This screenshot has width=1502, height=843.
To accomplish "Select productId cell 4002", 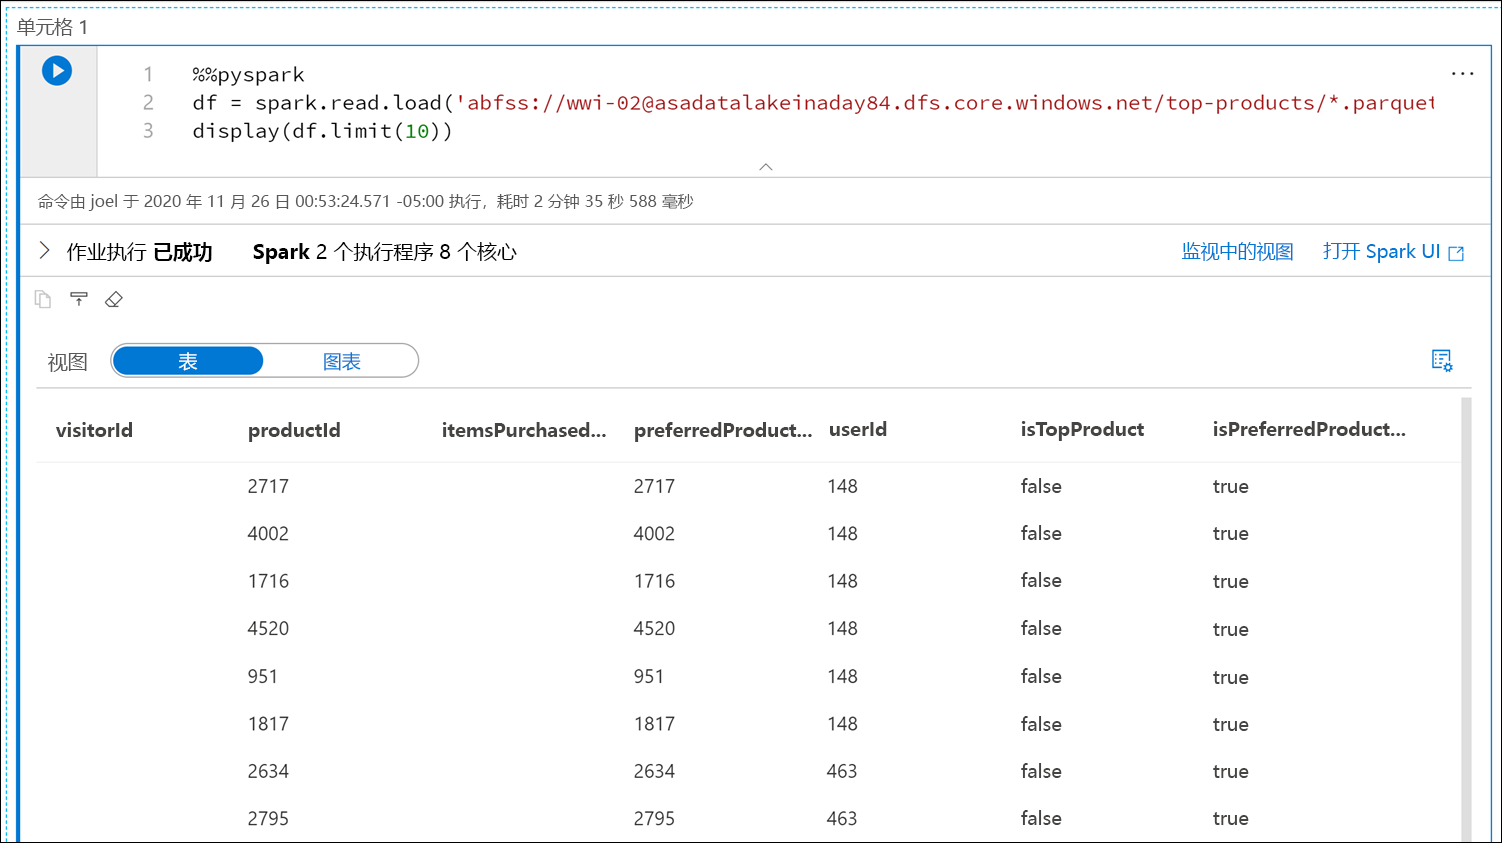I will pyautogui.click(x=268, y=534).
